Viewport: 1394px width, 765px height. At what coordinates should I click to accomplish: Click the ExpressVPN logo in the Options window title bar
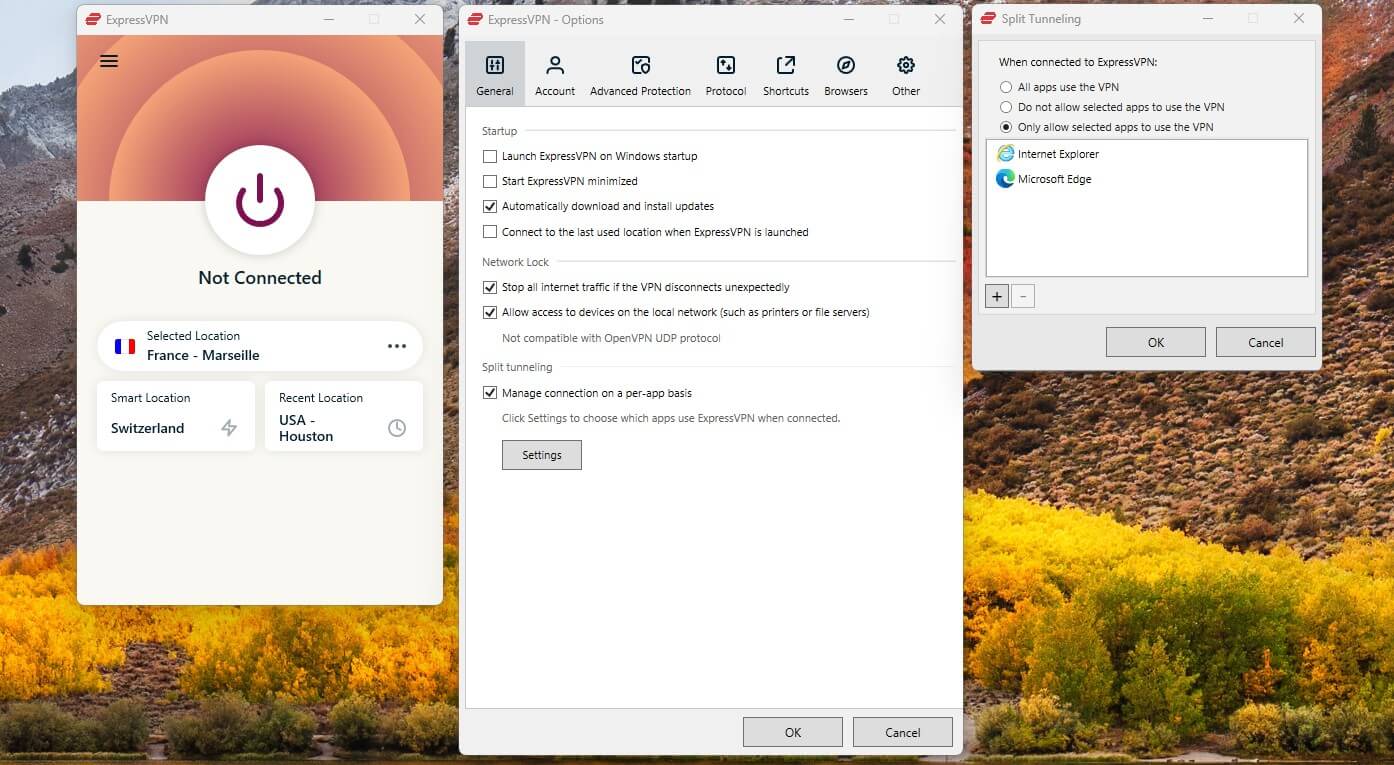click(475, 19)
